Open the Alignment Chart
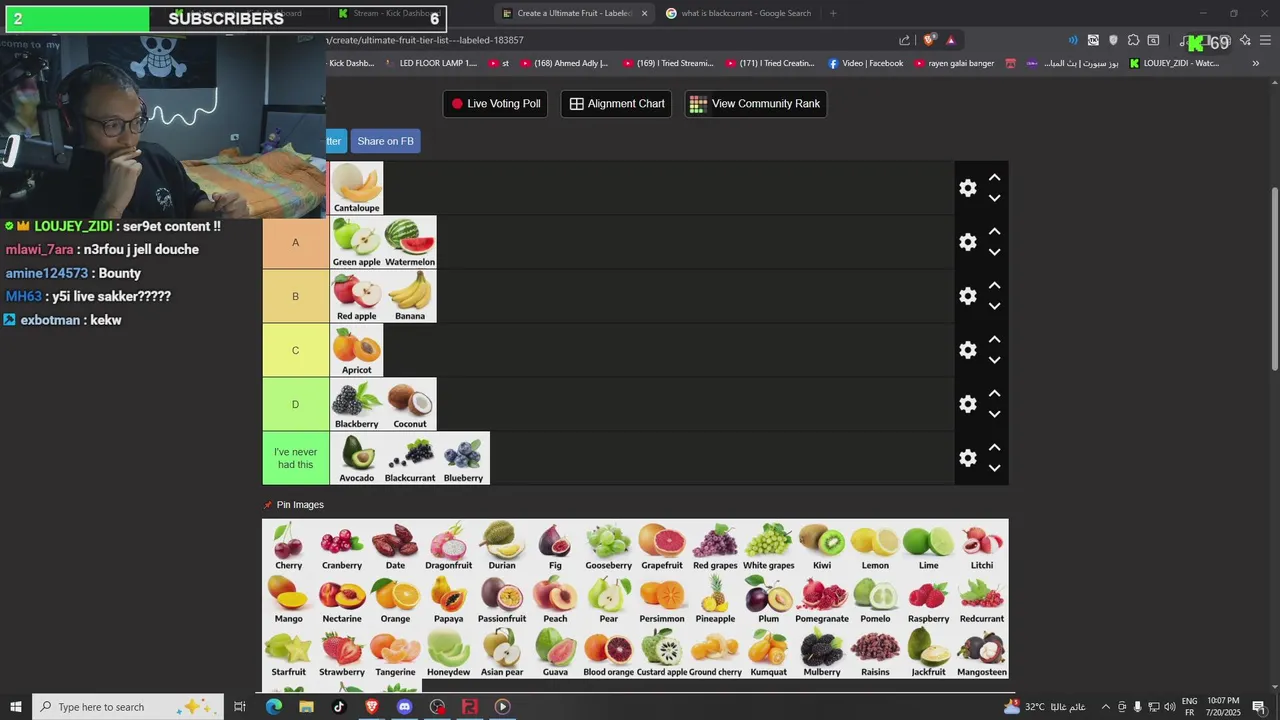The image size is (1280, 720). coord(616,104)
